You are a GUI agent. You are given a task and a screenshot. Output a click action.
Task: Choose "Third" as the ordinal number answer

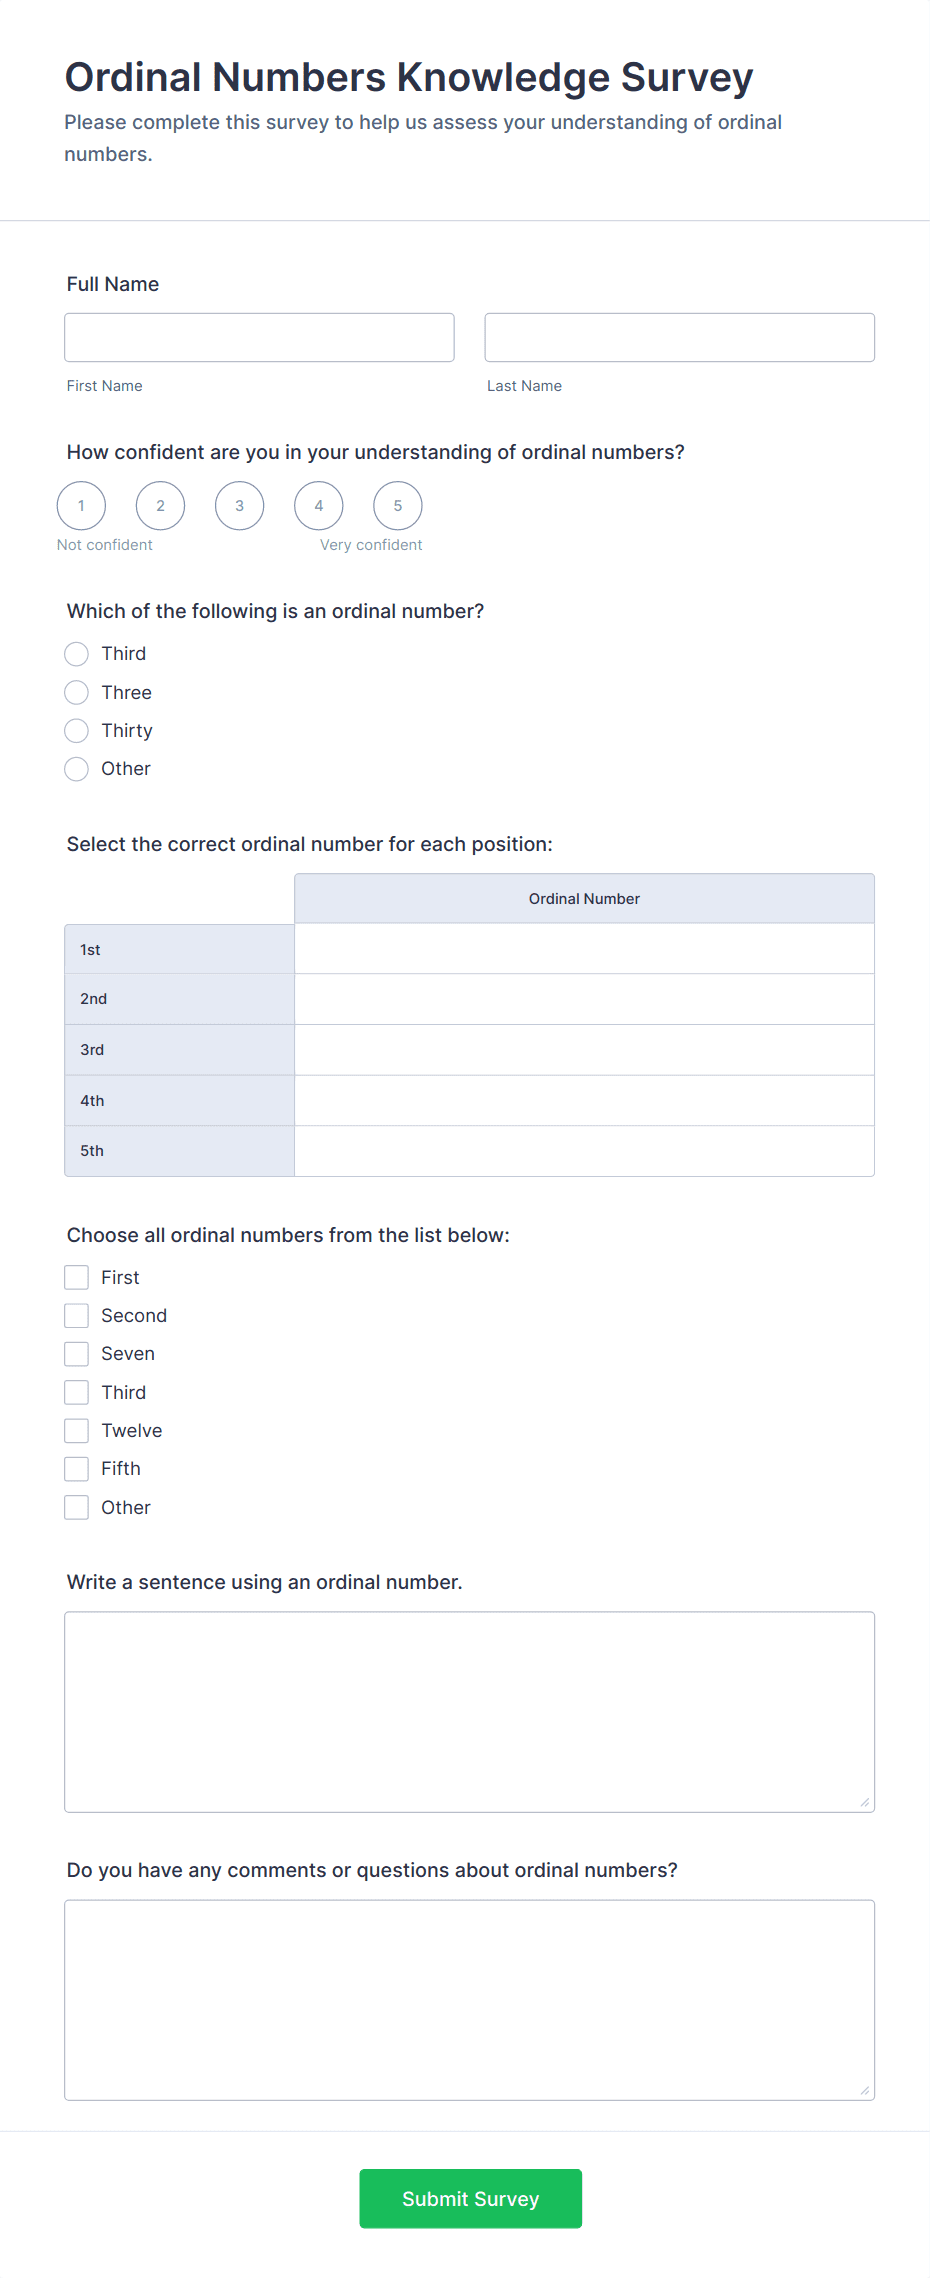(x=76, y=653)
